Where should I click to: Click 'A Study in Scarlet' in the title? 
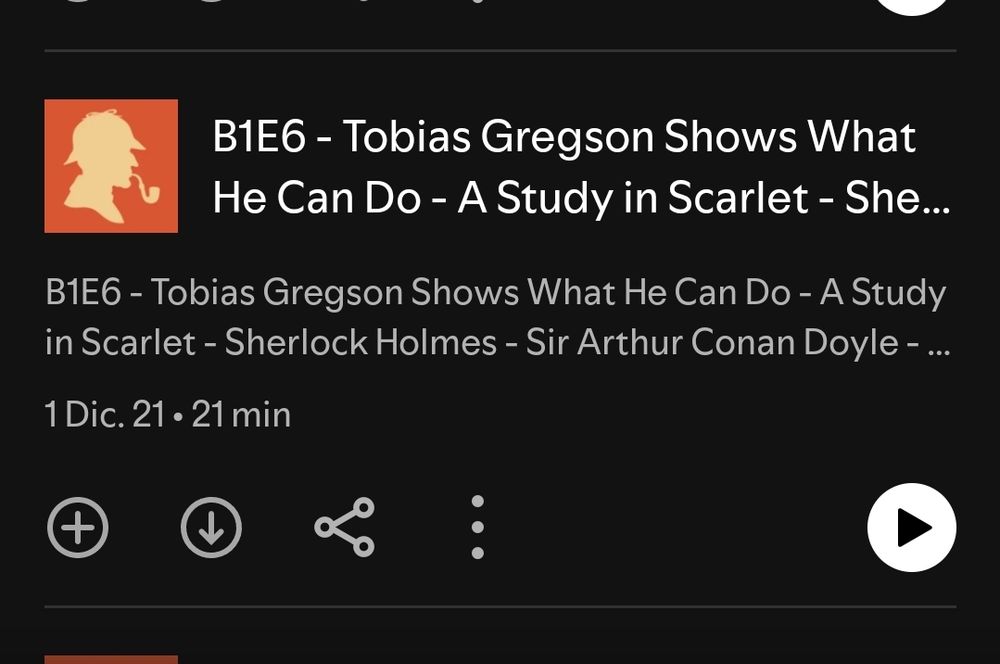[633, 198]
